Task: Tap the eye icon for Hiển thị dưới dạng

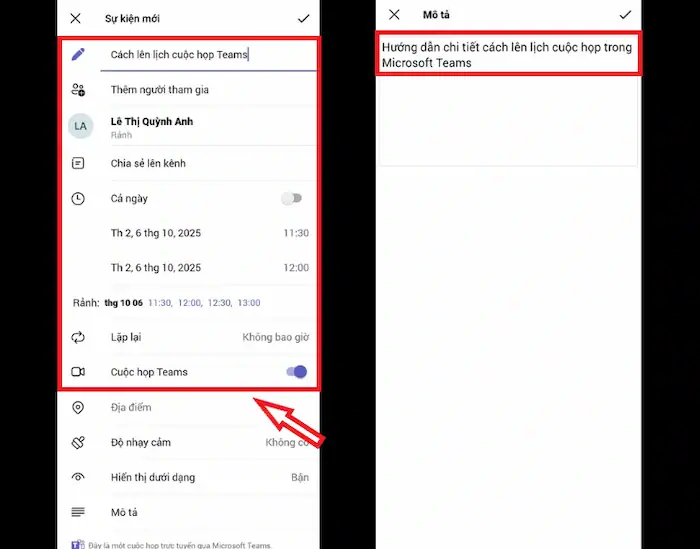Action: click(x=78, y=477)
